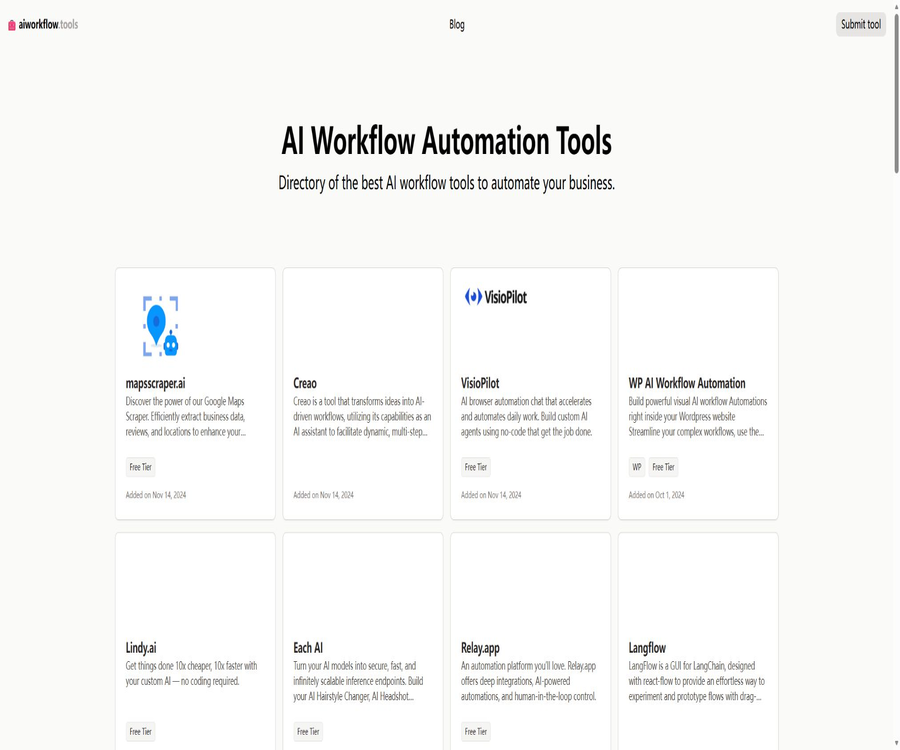The width and height of the screenshot is (900, 750).
Task: Click Free Tier tag on WP AI Workflow card
Action: coord(664,467)
